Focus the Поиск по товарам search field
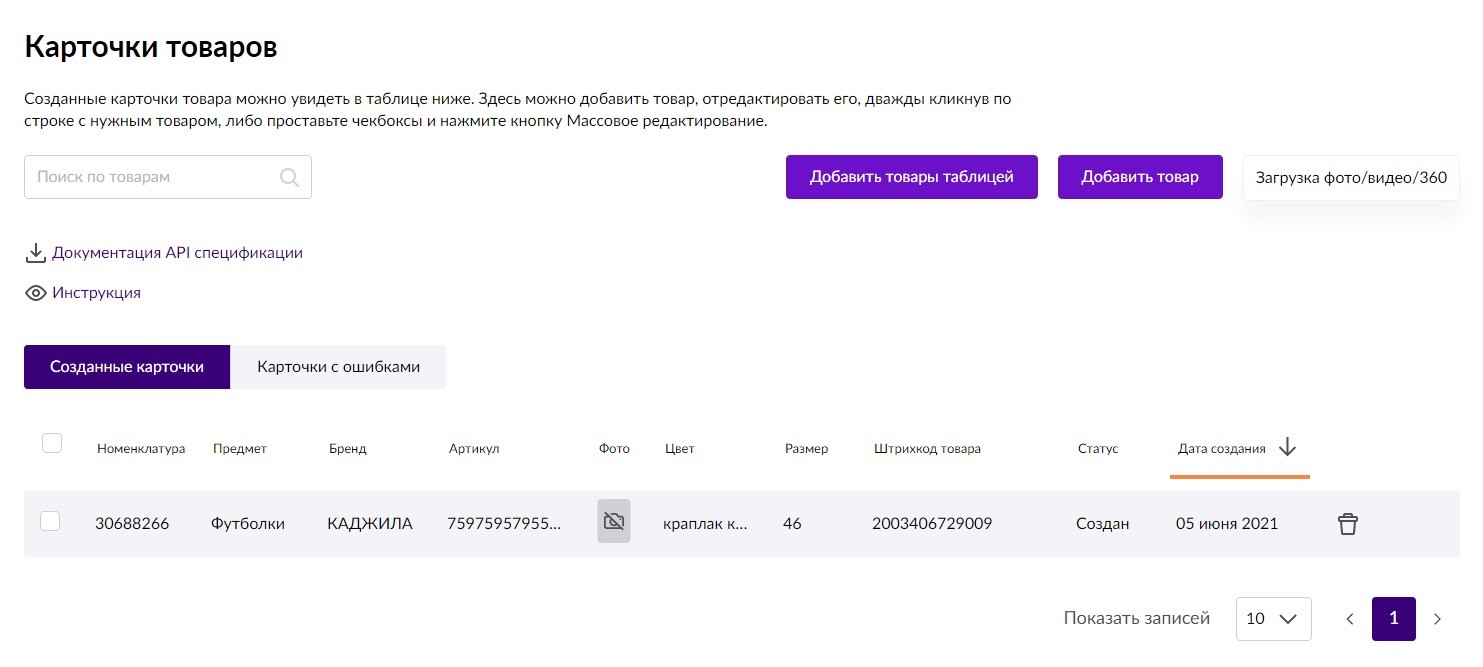Image resolution: width=1483 pixels, height=667 pixels. click(168, 177)
